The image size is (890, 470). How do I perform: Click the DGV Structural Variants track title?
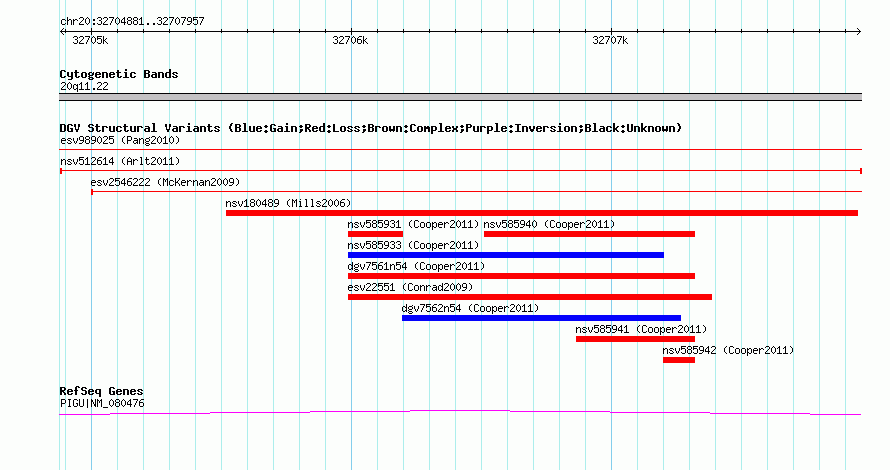pyautogui.click(x=370, y=128)
